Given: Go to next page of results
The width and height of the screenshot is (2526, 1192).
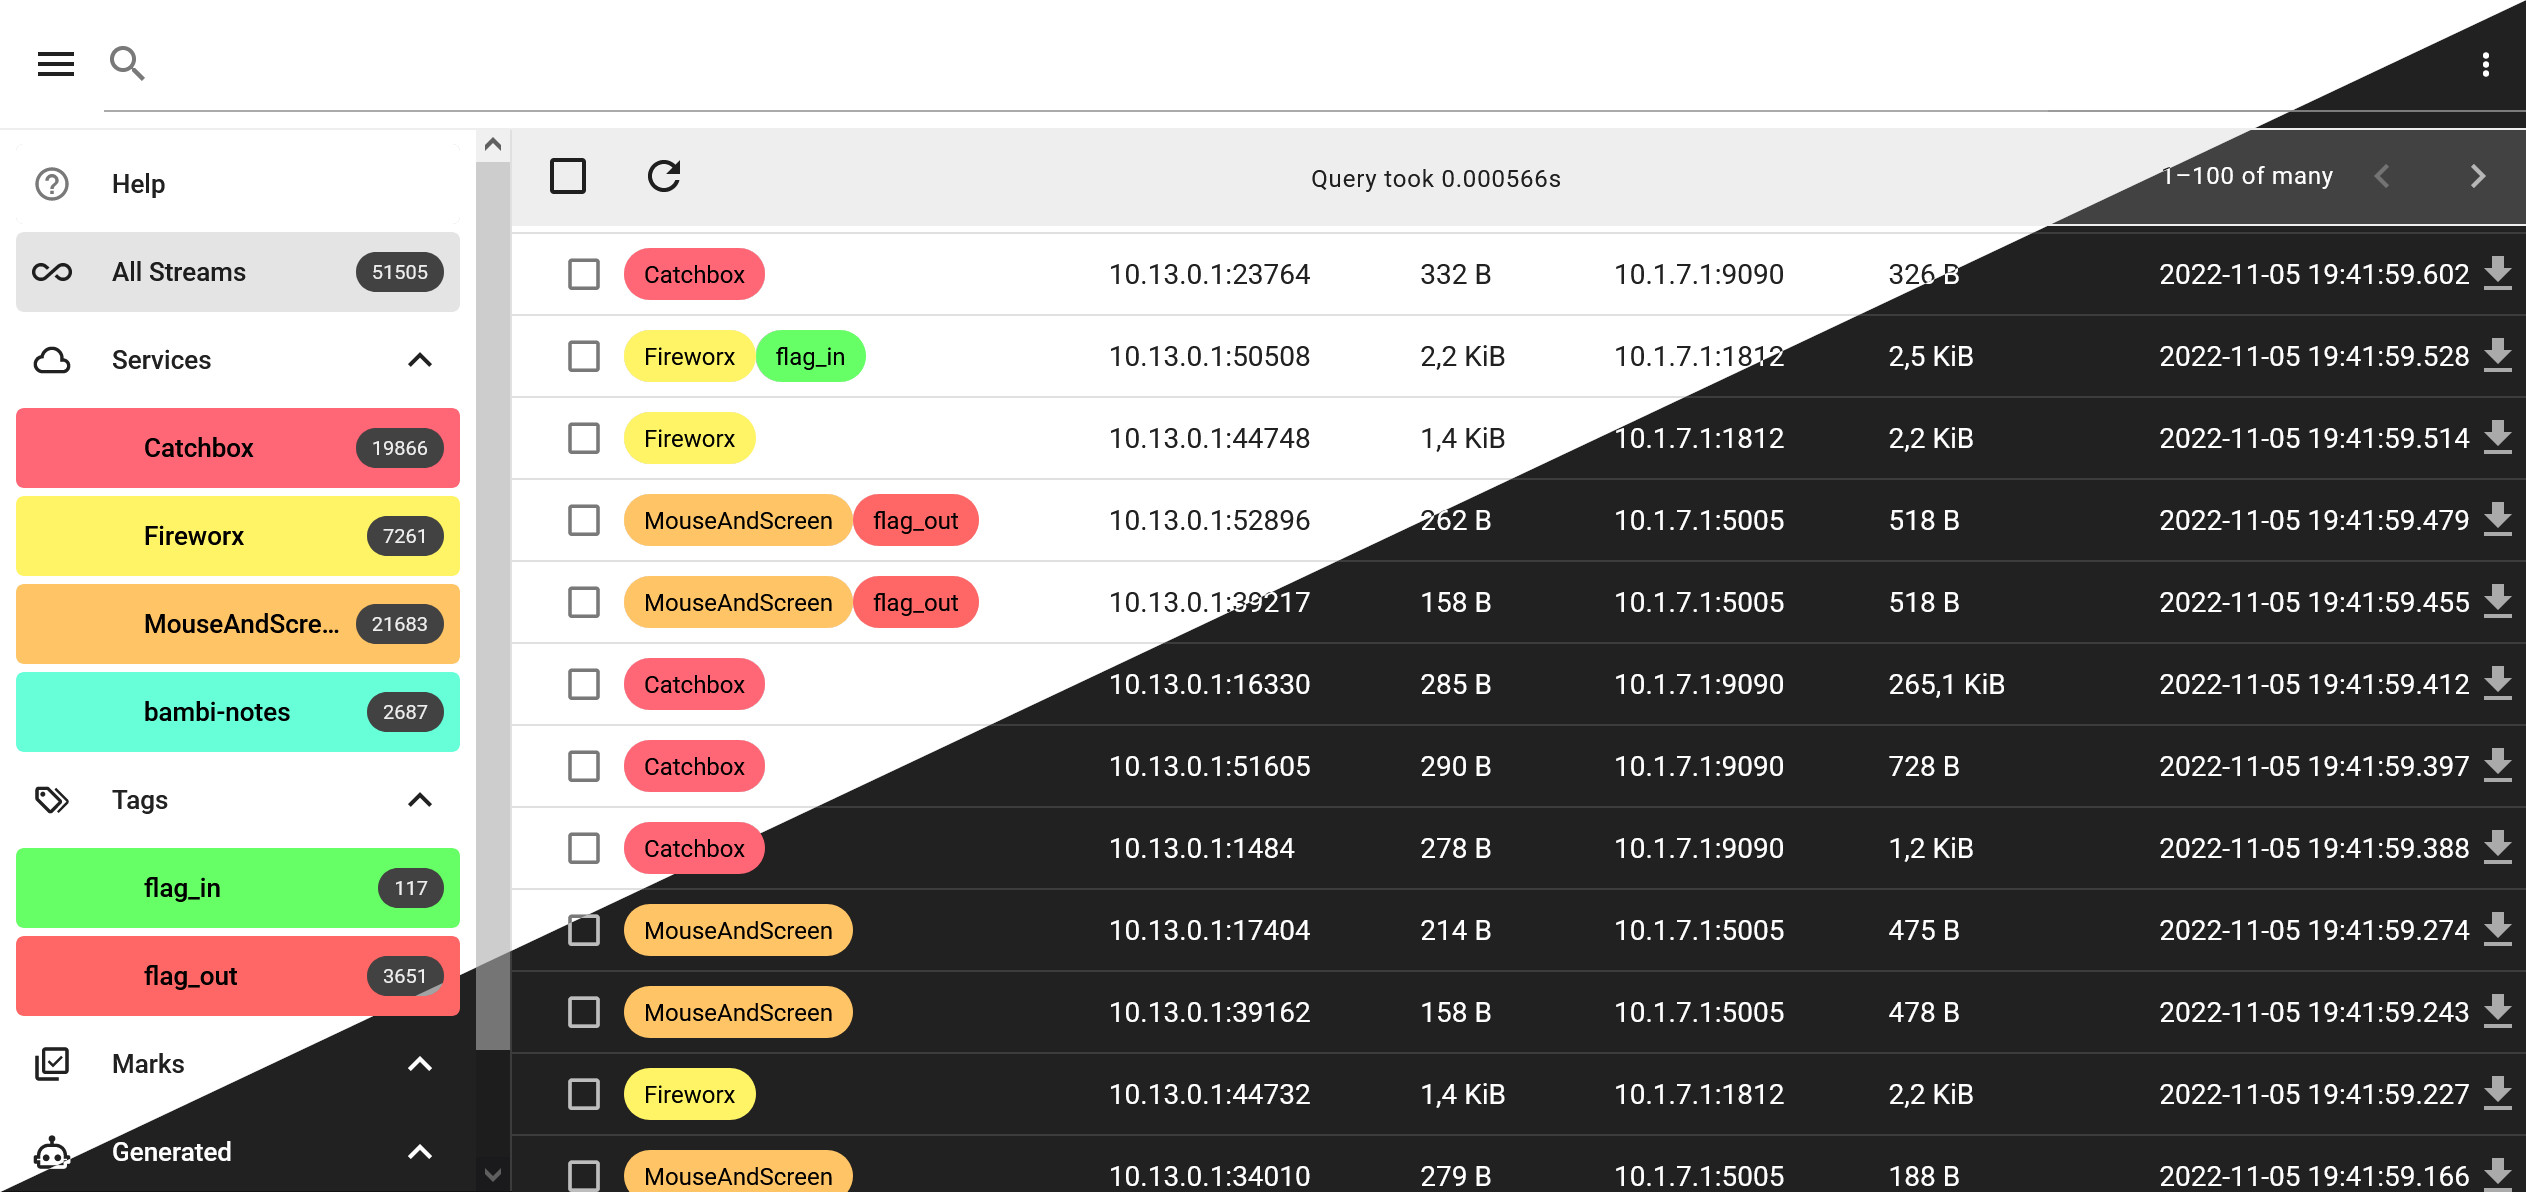Looking at the screenshot, I should (2477, 177).
